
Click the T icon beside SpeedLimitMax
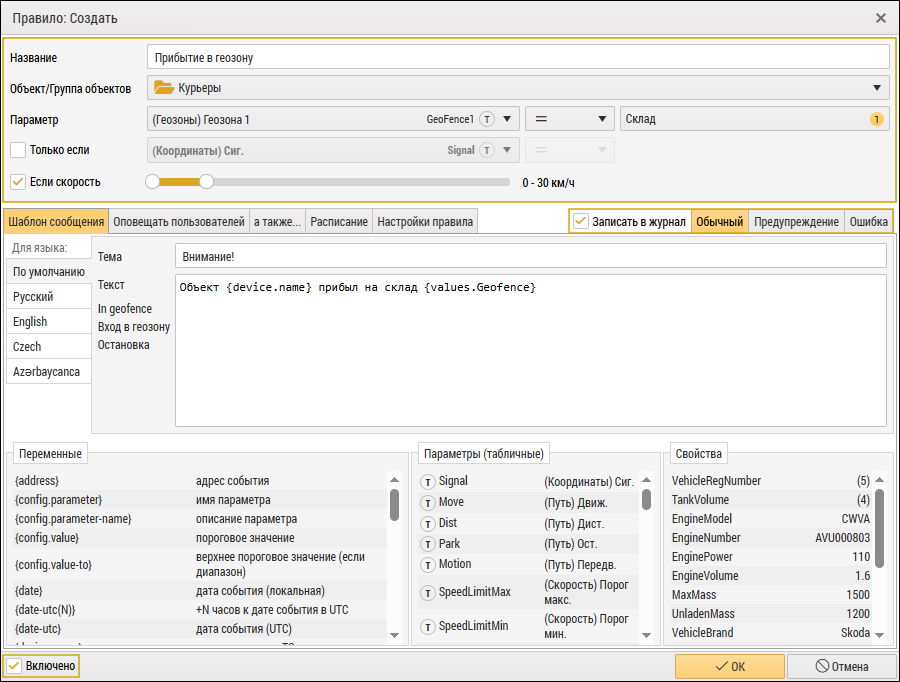pyautogui.click(x=428, y=592)
